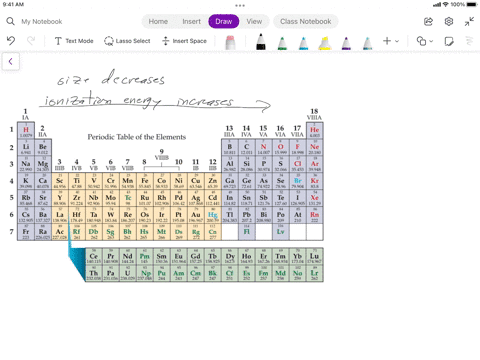Undo the last ink stroke

click(x=11, y=41)
